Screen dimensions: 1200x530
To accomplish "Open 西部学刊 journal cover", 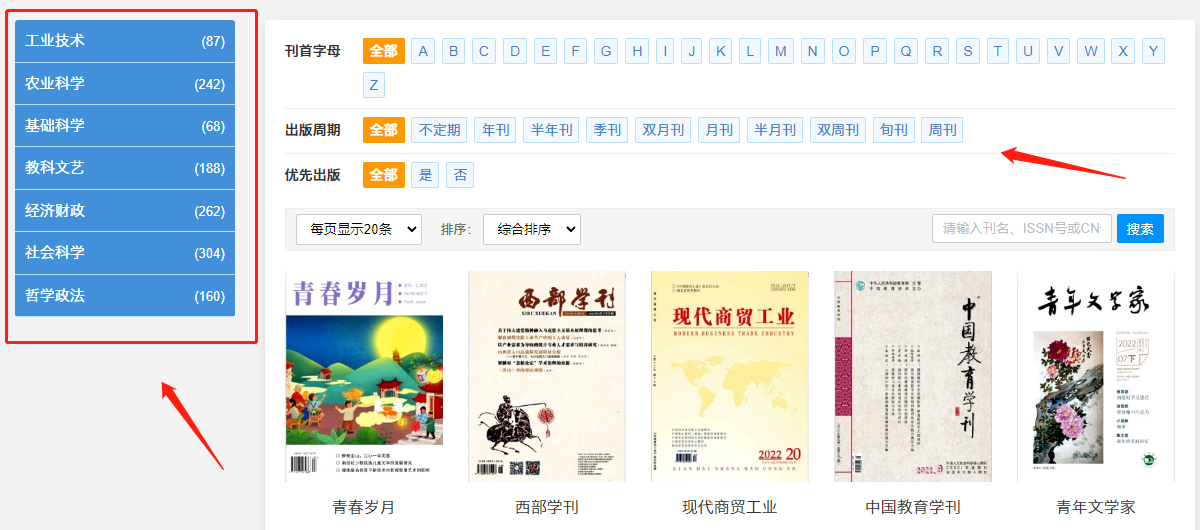I will [x=548, y=376].
